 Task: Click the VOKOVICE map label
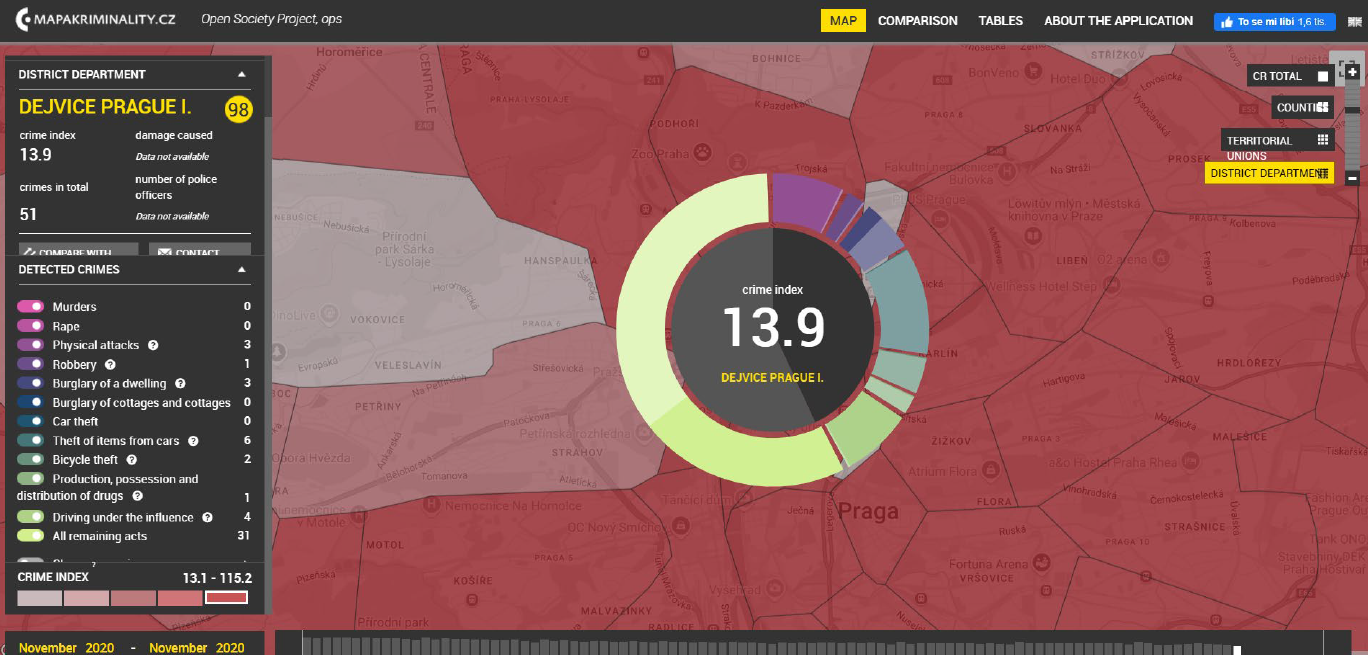(x=376, y=319)
